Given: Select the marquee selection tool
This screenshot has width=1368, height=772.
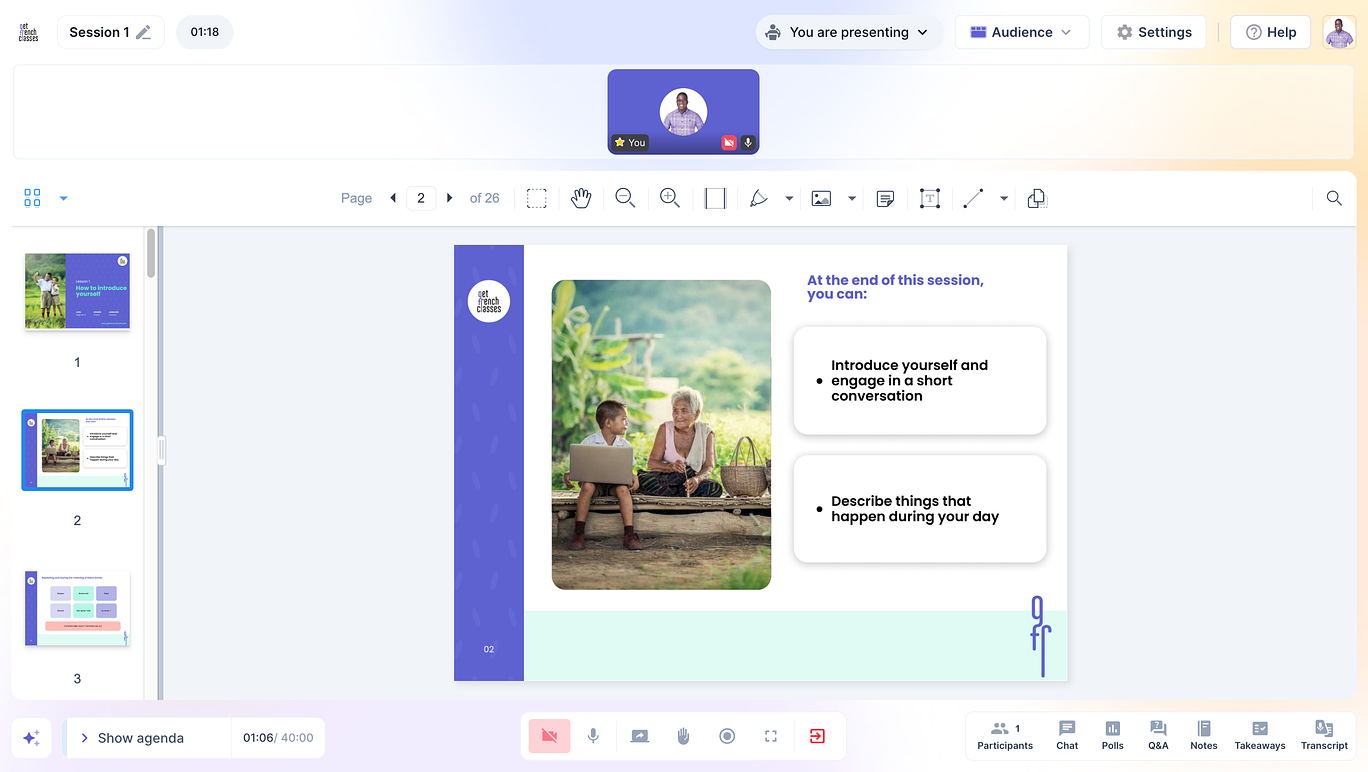Looking at the screenshot, I should 537,198.
